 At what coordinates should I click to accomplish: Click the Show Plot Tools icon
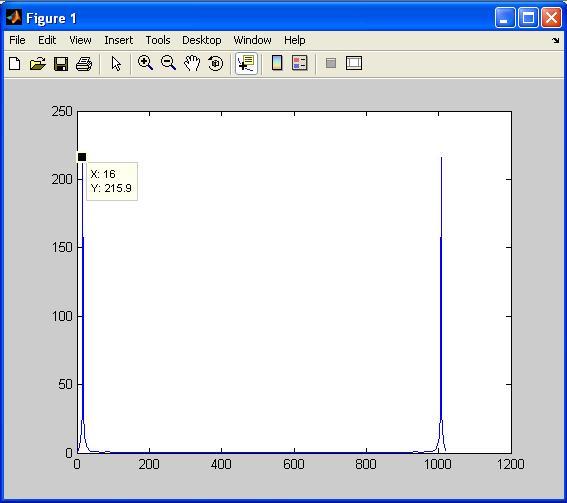354,63
